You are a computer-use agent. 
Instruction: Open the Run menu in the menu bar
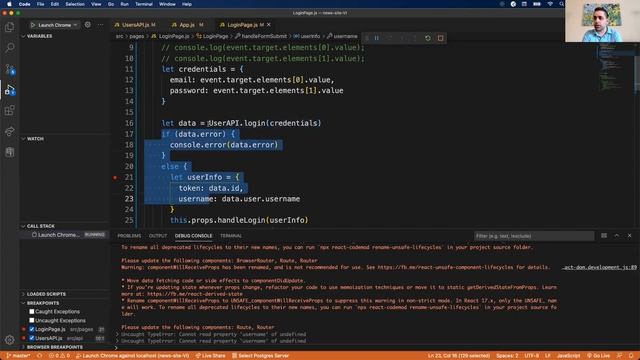124,4
